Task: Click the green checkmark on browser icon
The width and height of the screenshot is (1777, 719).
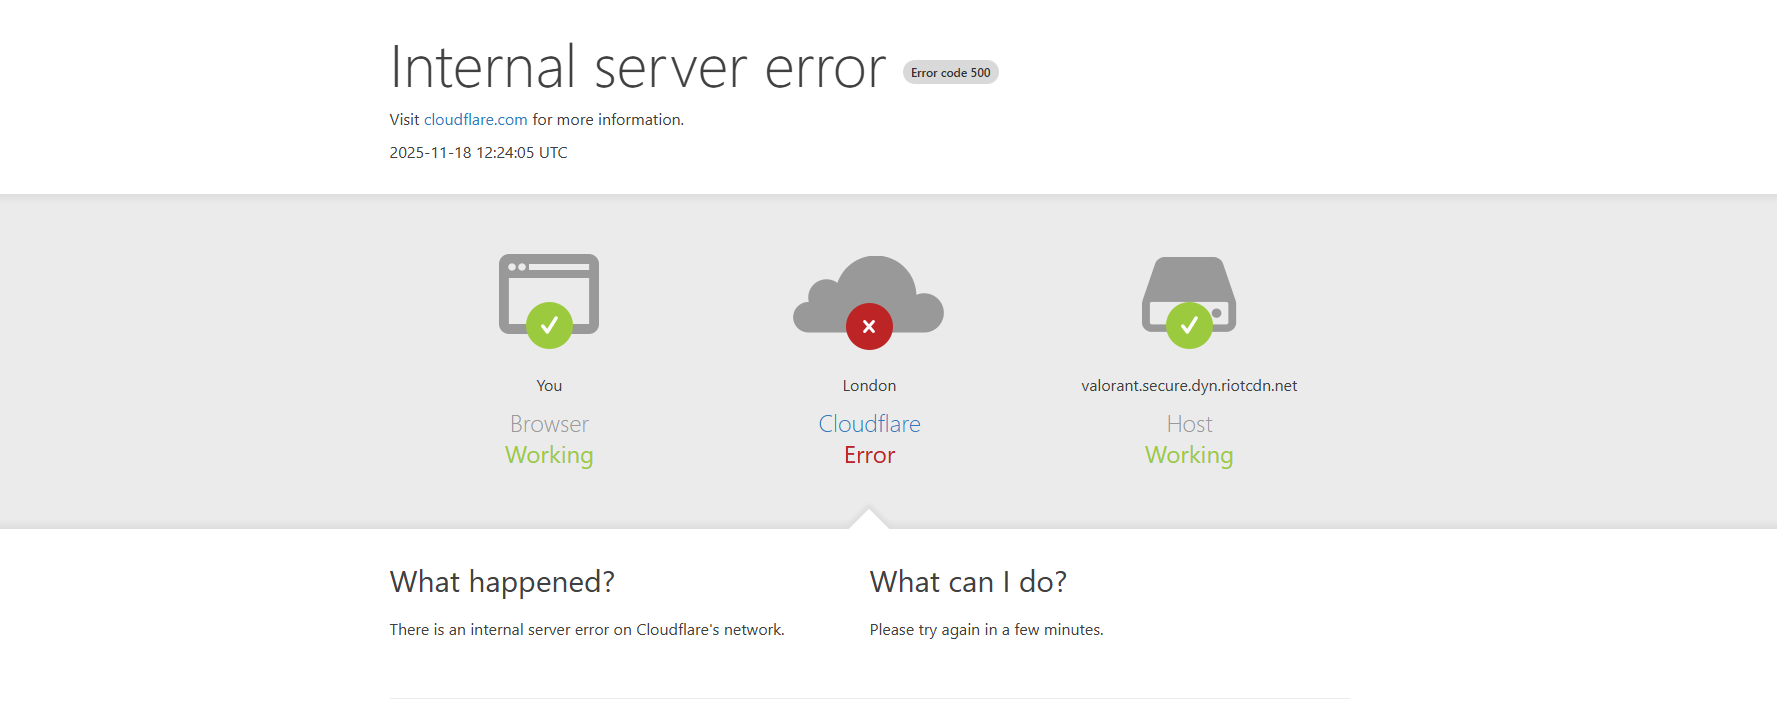Action: [549, 325]
